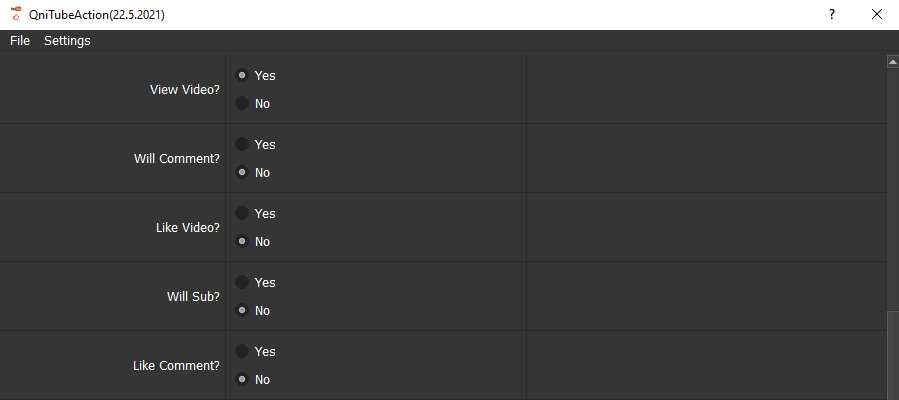This screenshot has height=400, width=899.
Task: Choose No for Will Comment
Action: (x=242, y=172)
